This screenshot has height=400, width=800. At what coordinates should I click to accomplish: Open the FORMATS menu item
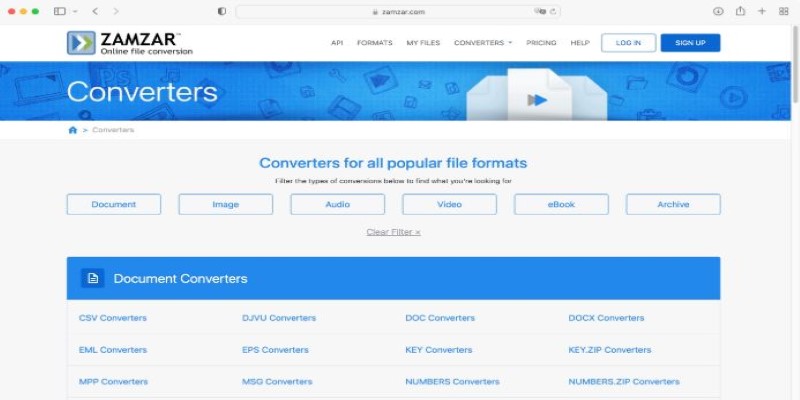[374, 43]
